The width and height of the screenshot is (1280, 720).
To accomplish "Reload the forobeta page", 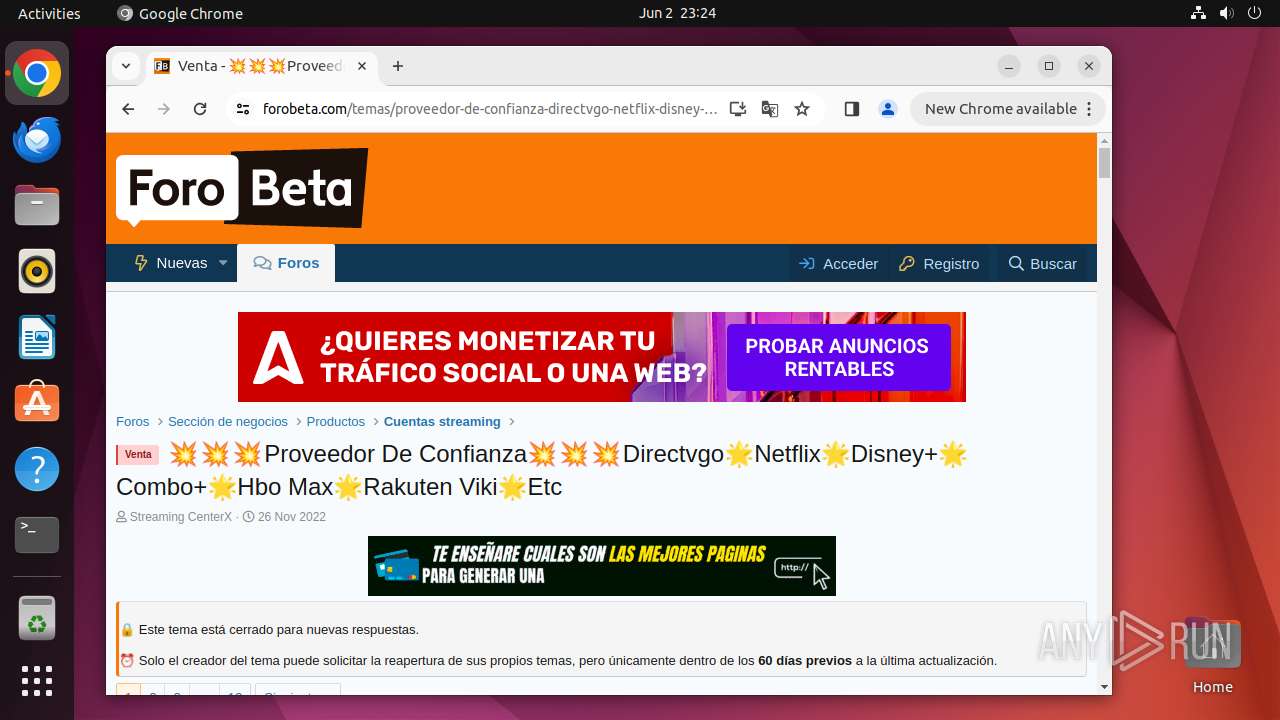I will pos(200,109).
